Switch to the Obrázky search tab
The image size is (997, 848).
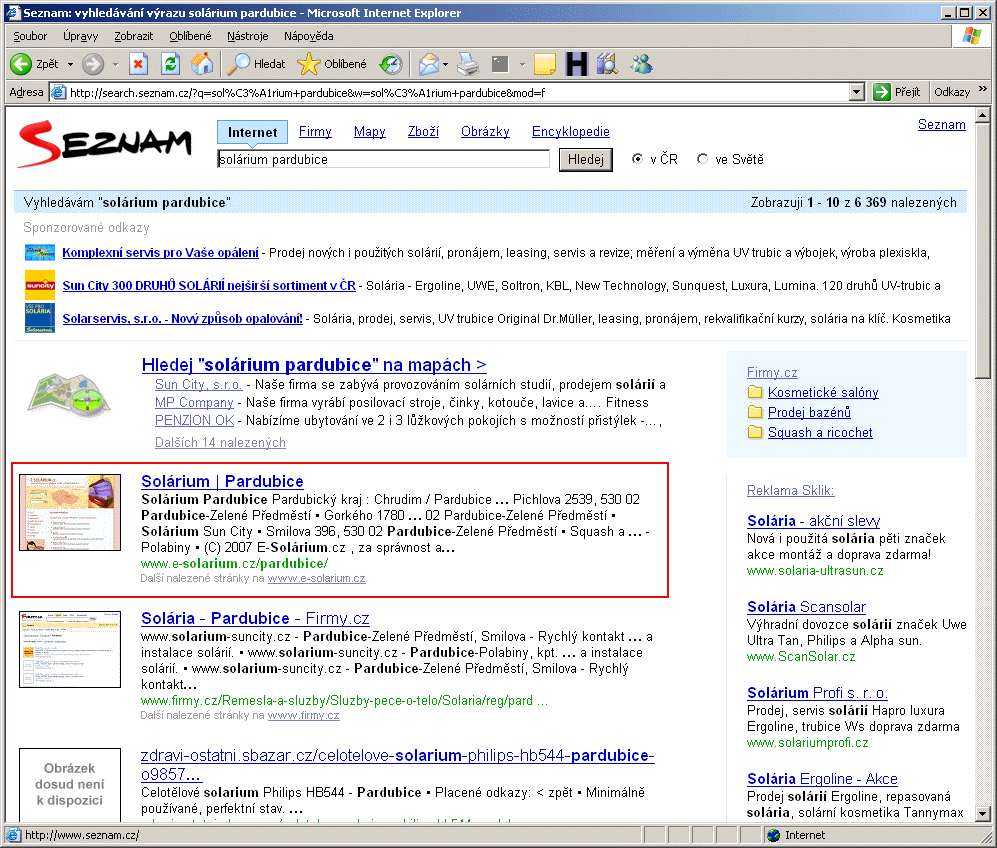(485, 132)
